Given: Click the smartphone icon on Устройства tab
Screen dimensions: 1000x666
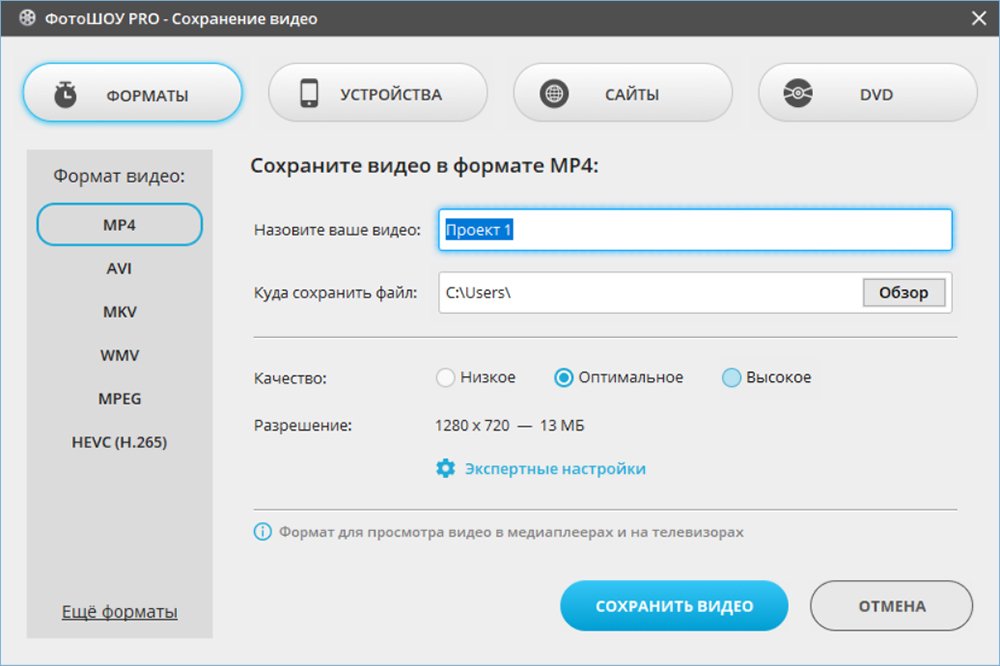Looking at the screenshot, I should coord(309,94).
